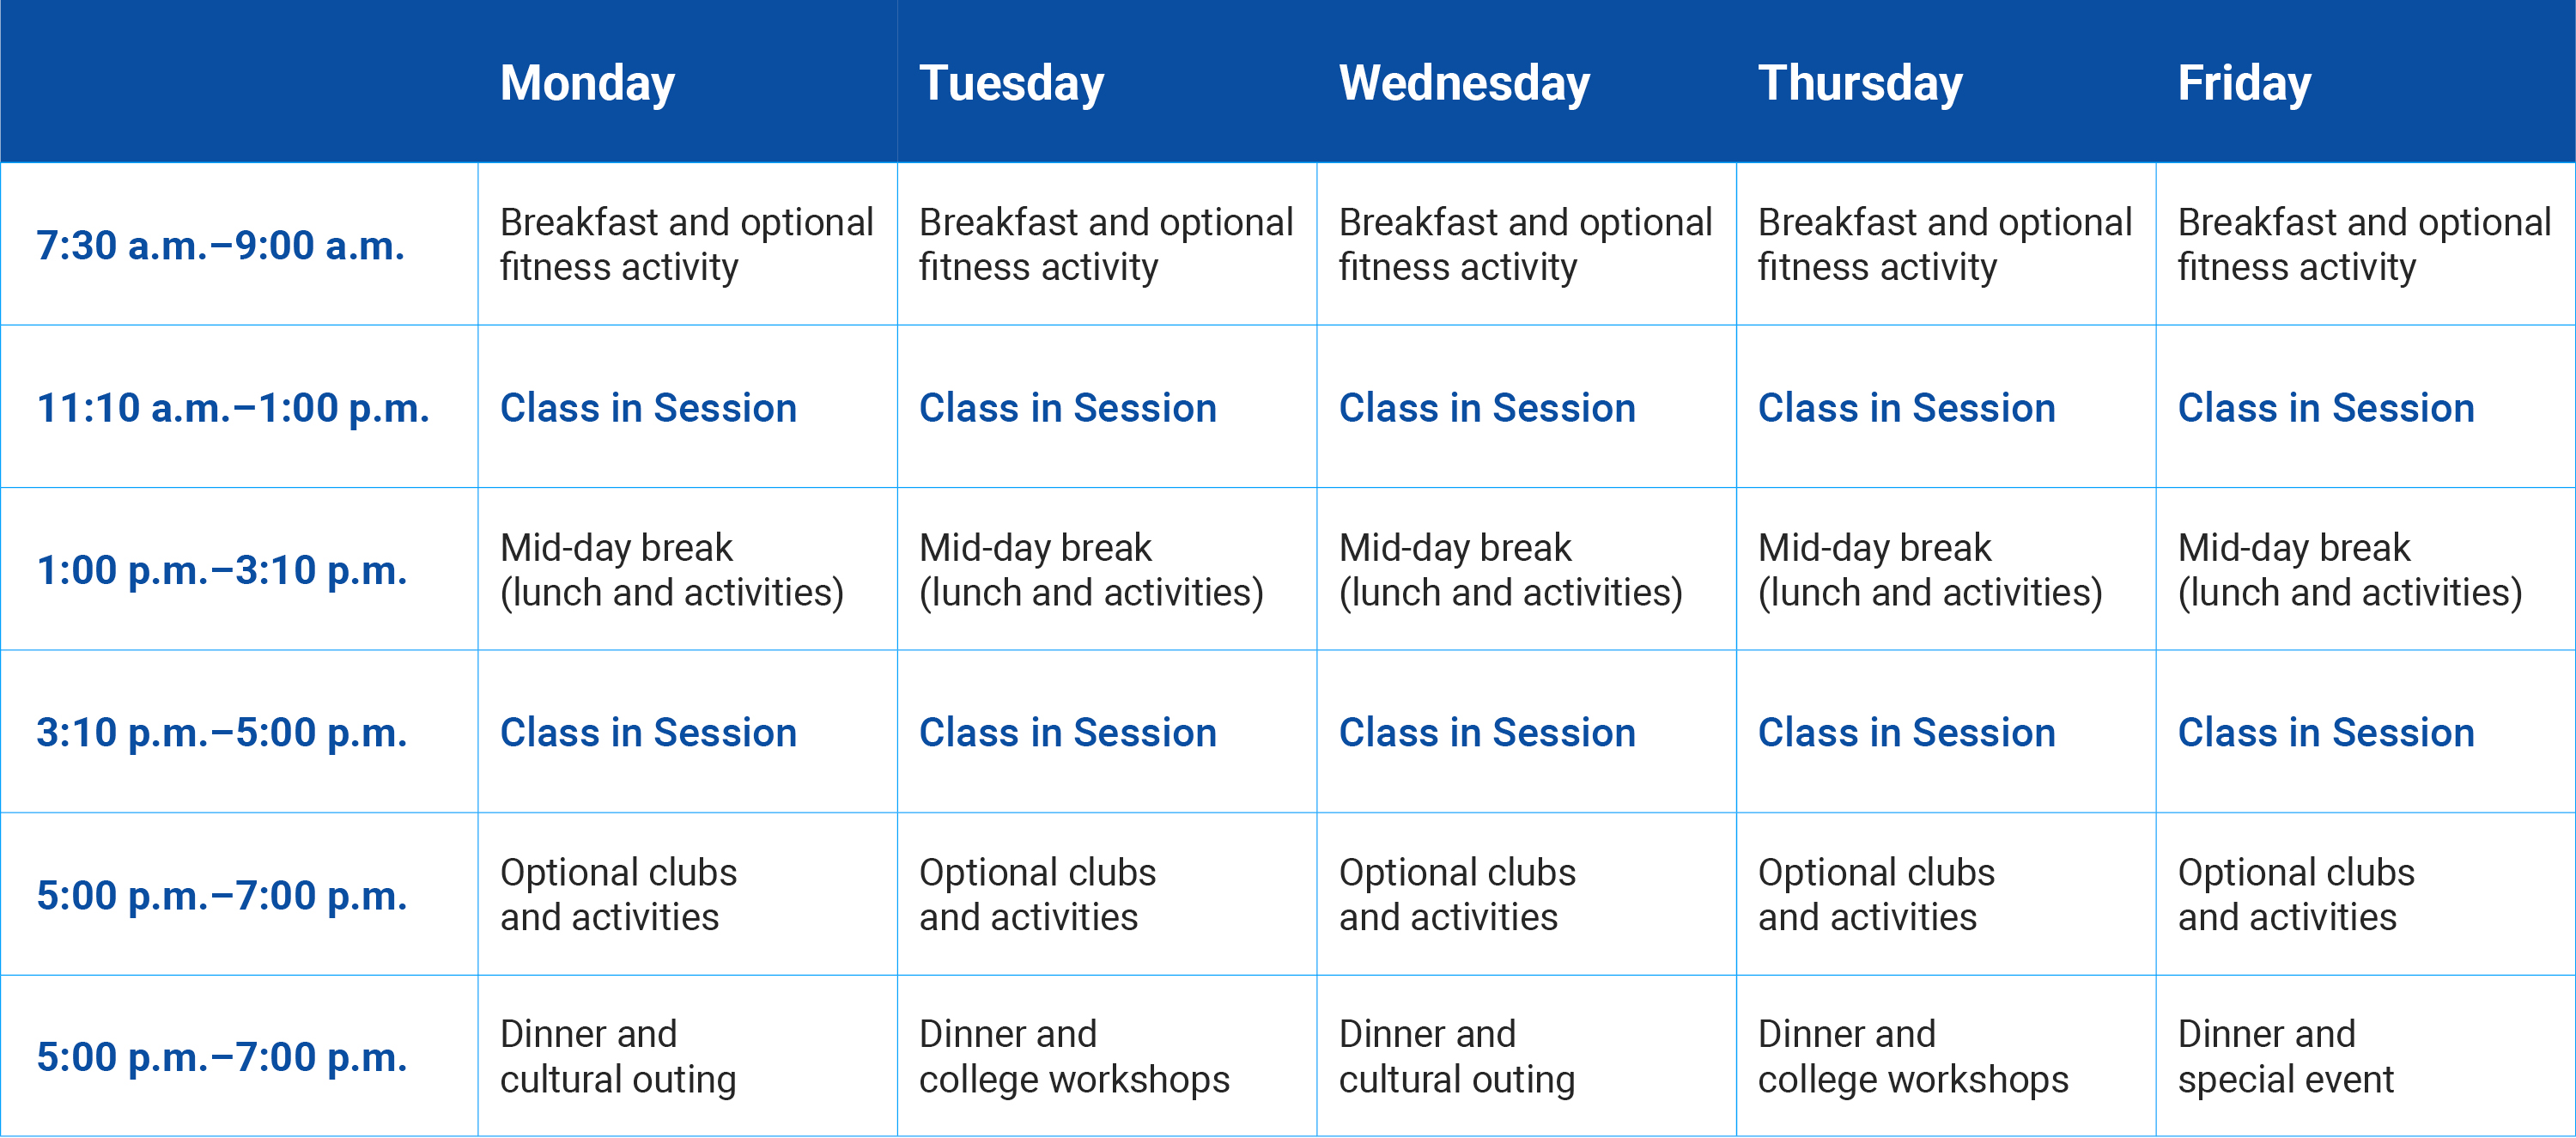Image resolution: width=2576 pixels, height=1138 pixels.
Task: Click Wednesday's Dinner and cultural outing cell
Action: tap(1457, 1056)
